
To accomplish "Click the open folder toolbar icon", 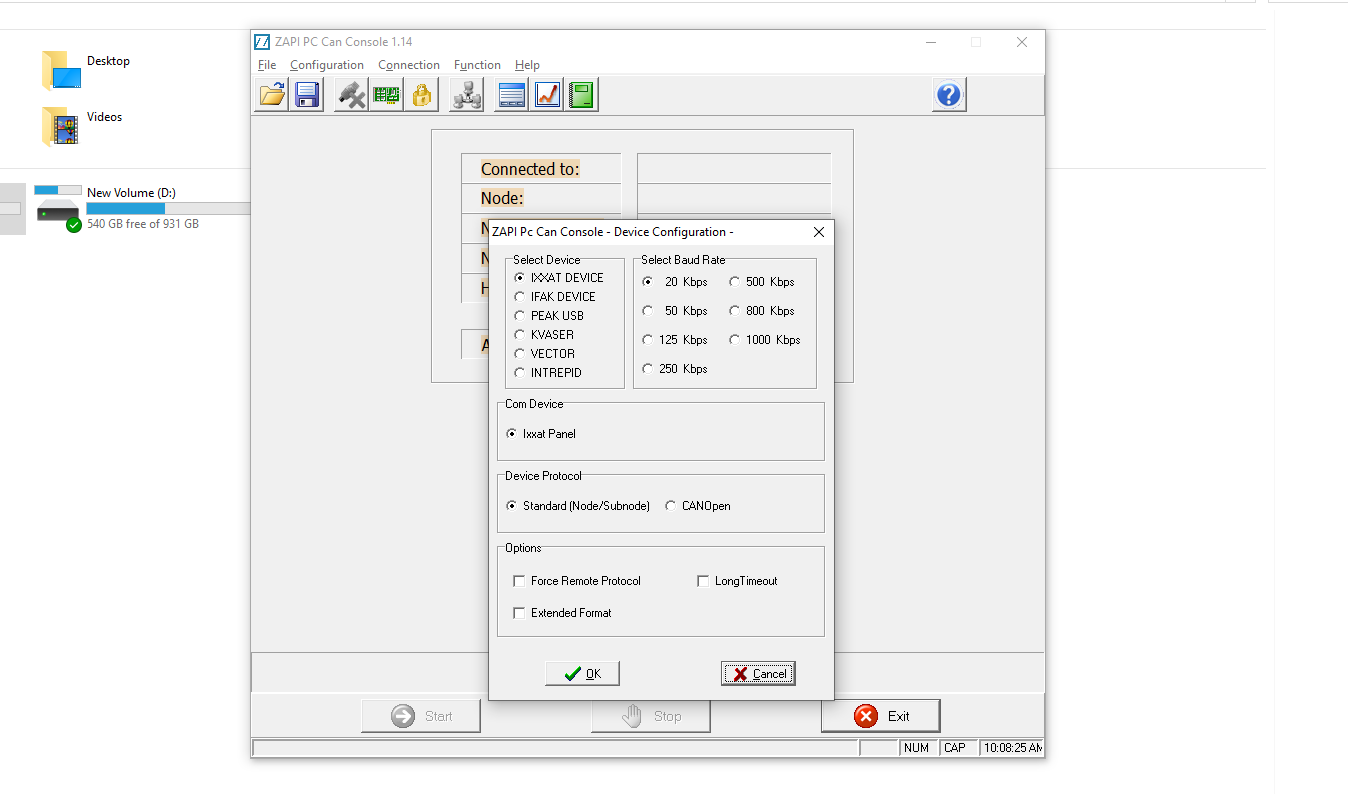I will pyautogui.click(x=272, y=95).
